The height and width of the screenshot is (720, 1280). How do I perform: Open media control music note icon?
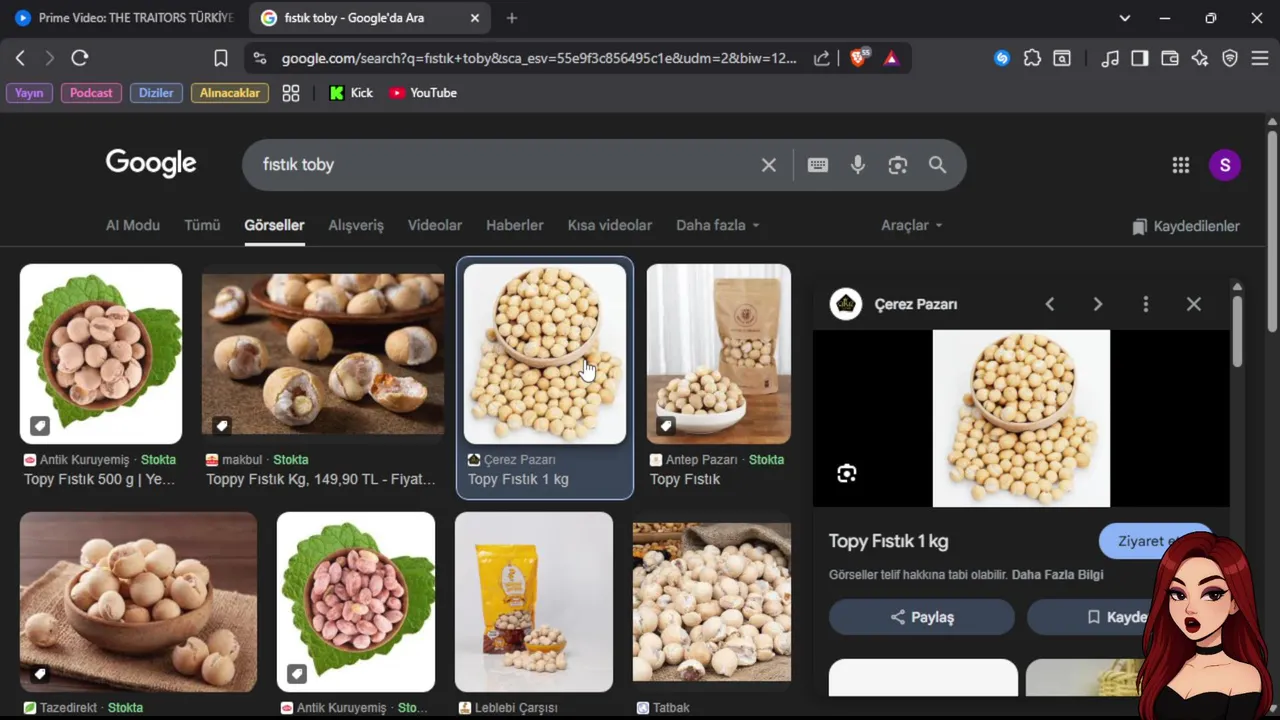click(x=1110, y=58)
